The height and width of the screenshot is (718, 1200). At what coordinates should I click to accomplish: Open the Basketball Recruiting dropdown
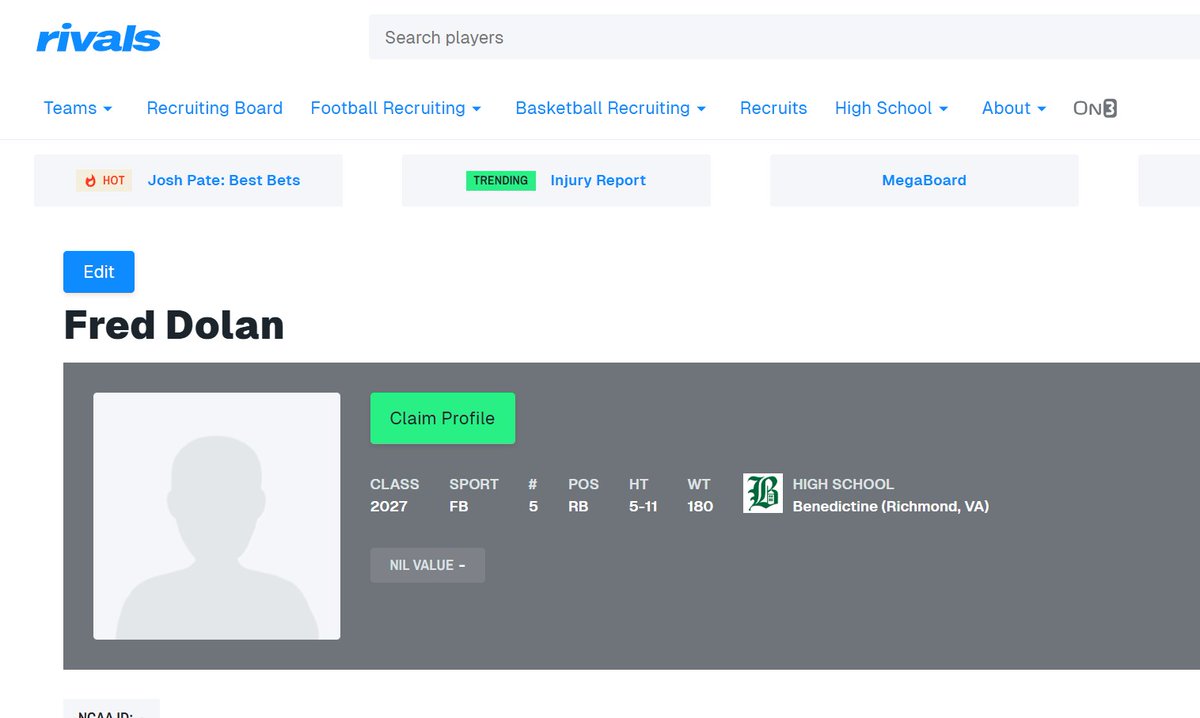[x=610, y=108]
